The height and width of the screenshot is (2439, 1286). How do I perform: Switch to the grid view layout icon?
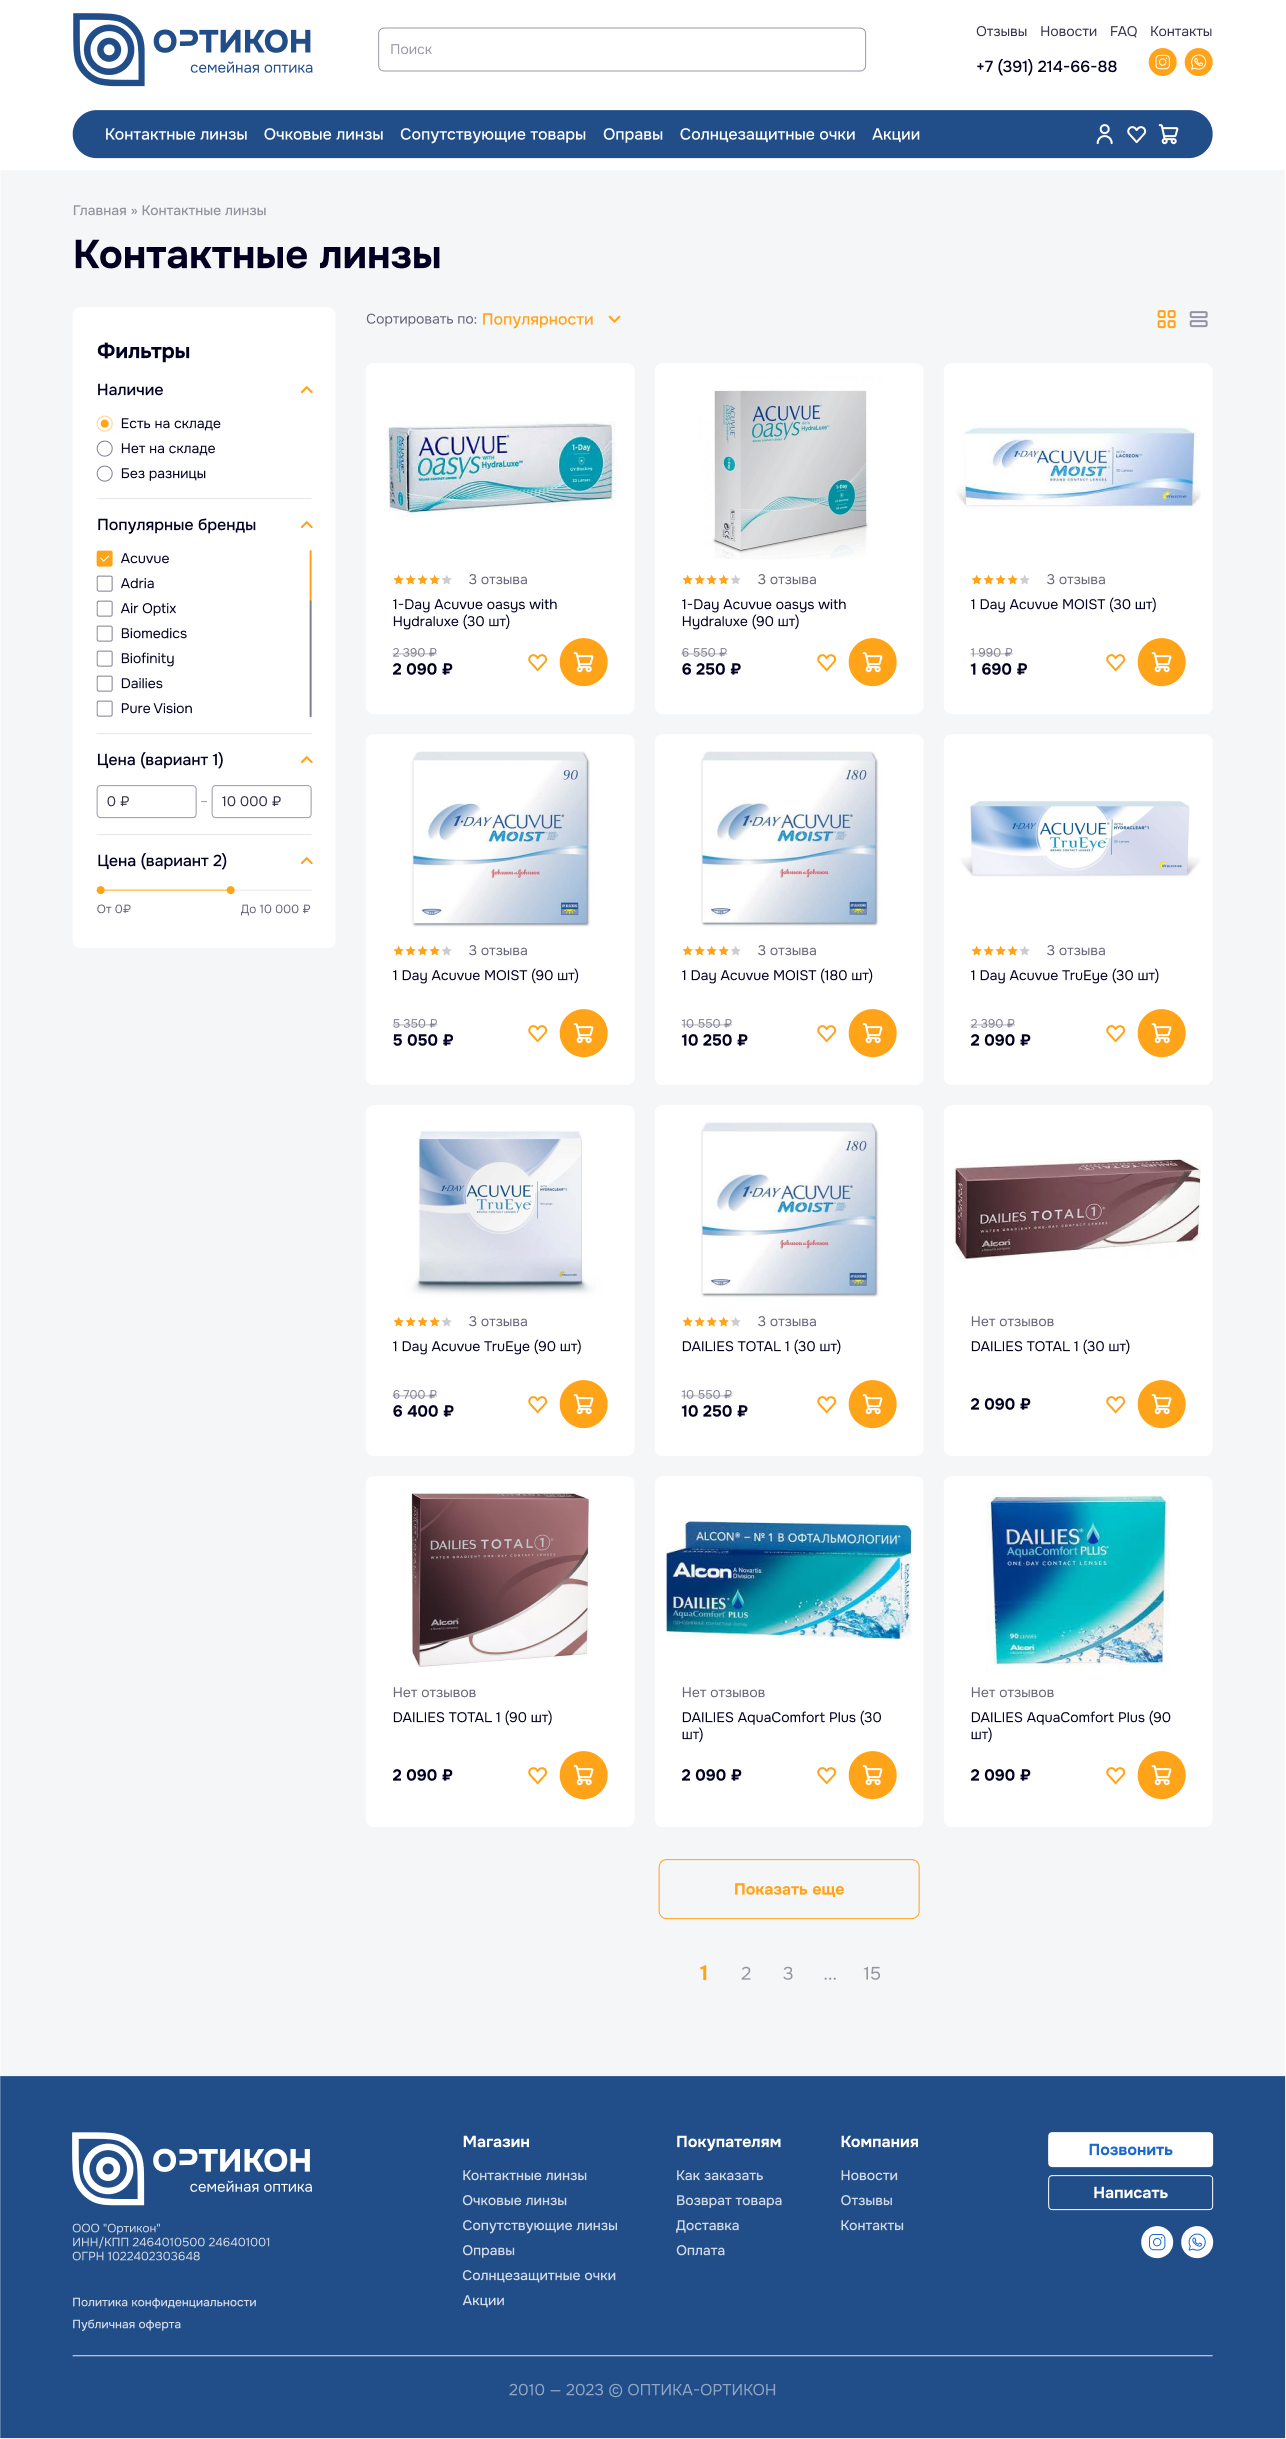[x=1166, y=319]
